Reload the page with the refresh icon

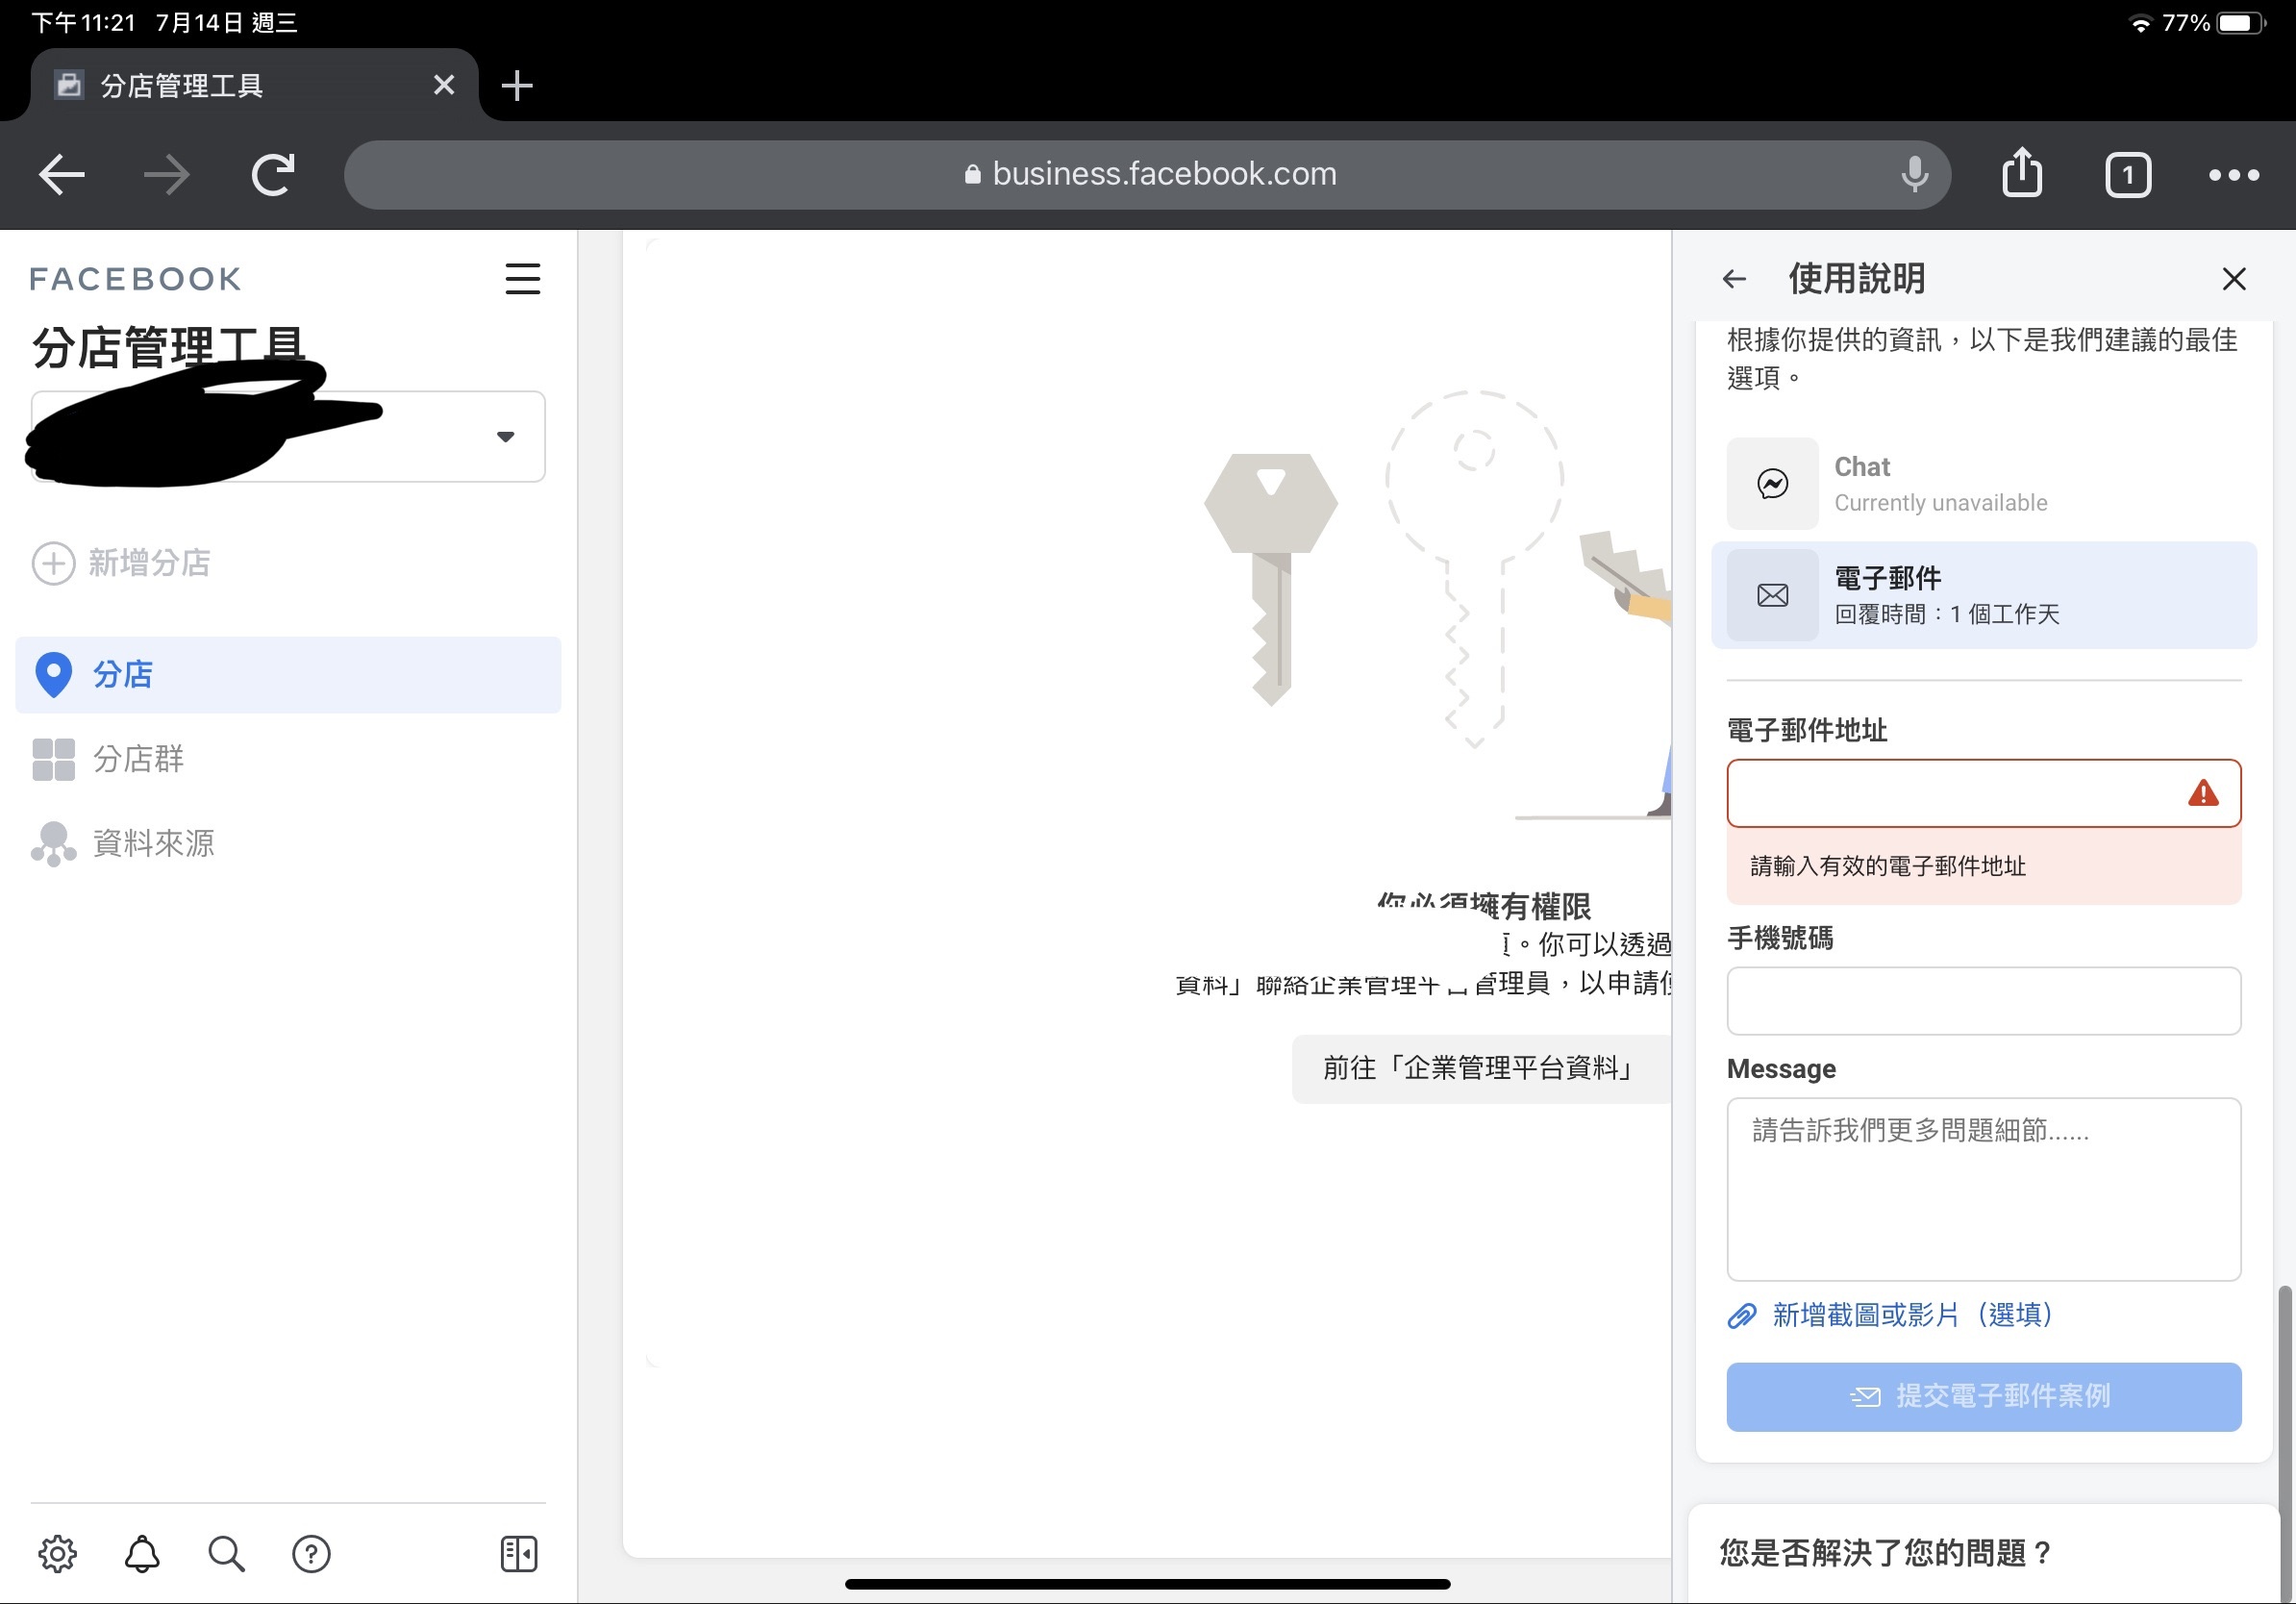pos(273,175)
